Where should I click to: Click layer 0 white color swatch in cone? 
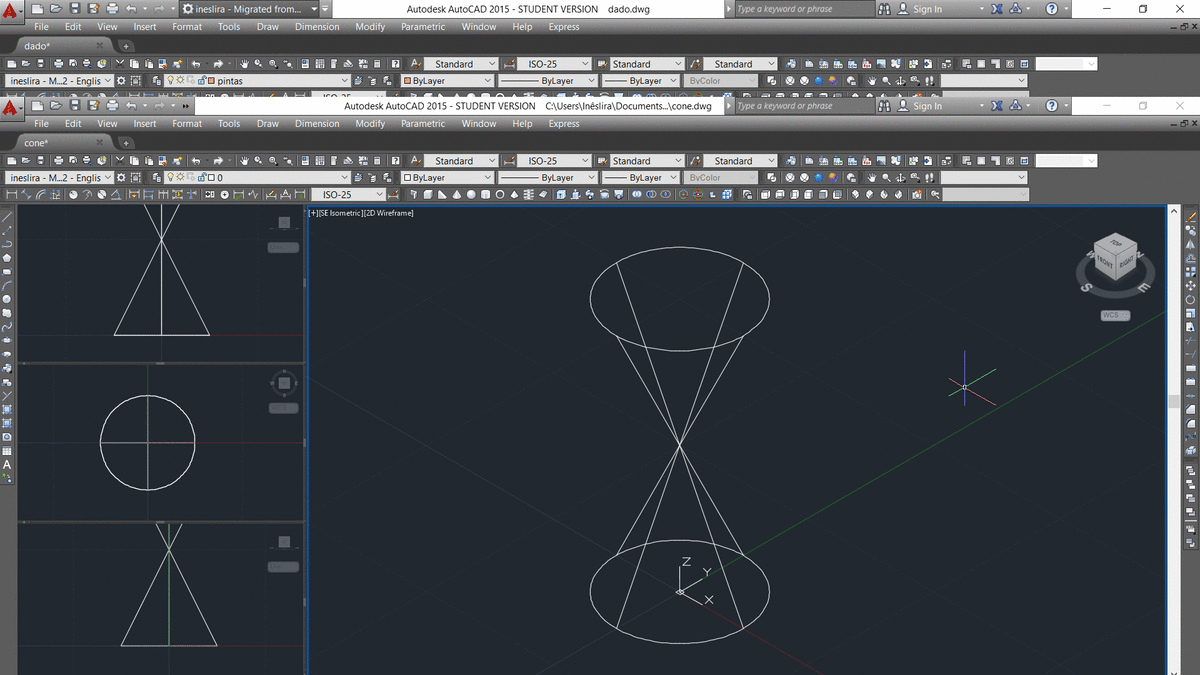211,178
